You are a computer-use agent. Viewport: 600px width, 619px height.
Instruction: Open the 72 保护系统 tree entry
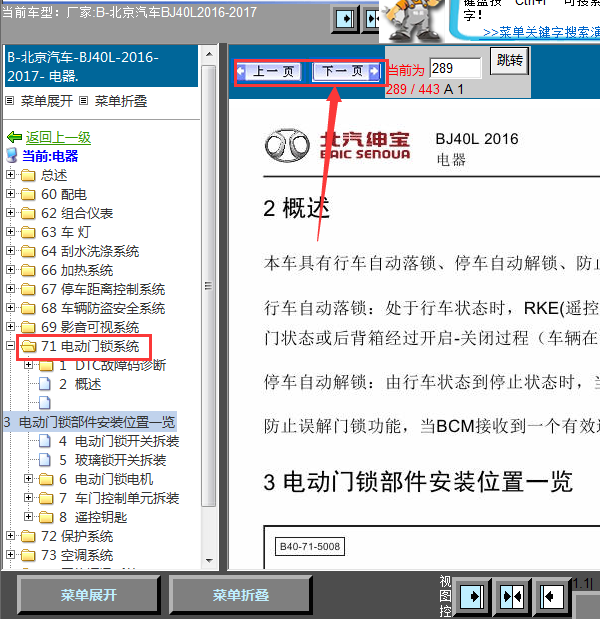coord(77,536)
